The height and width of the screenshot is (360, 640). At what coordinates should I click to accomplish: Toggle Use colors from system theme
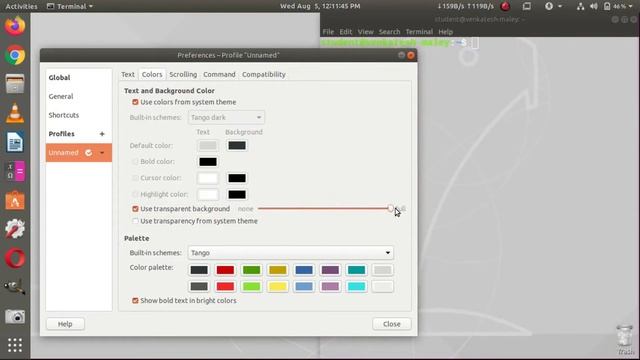[135, 102]
